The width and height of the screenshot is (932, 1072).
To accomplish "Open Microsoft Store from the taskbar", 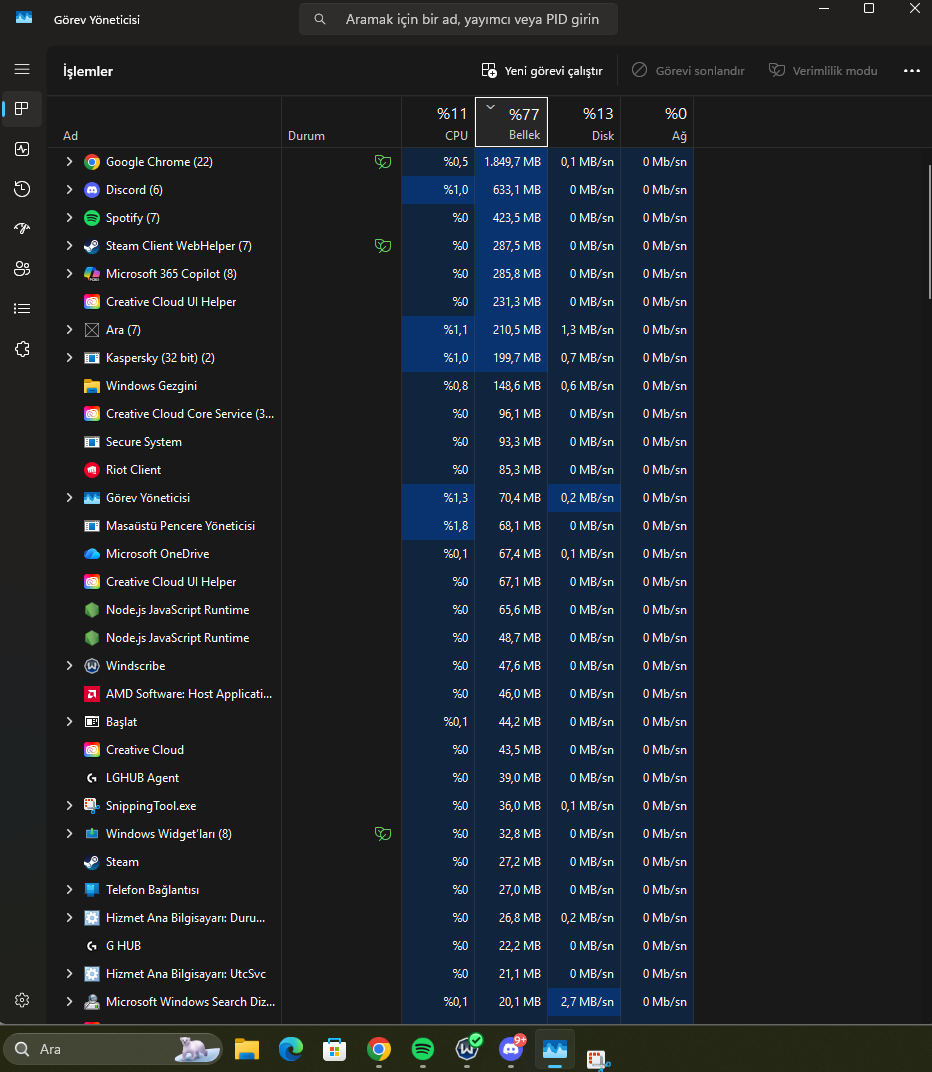I will [x=334, y=1049].
